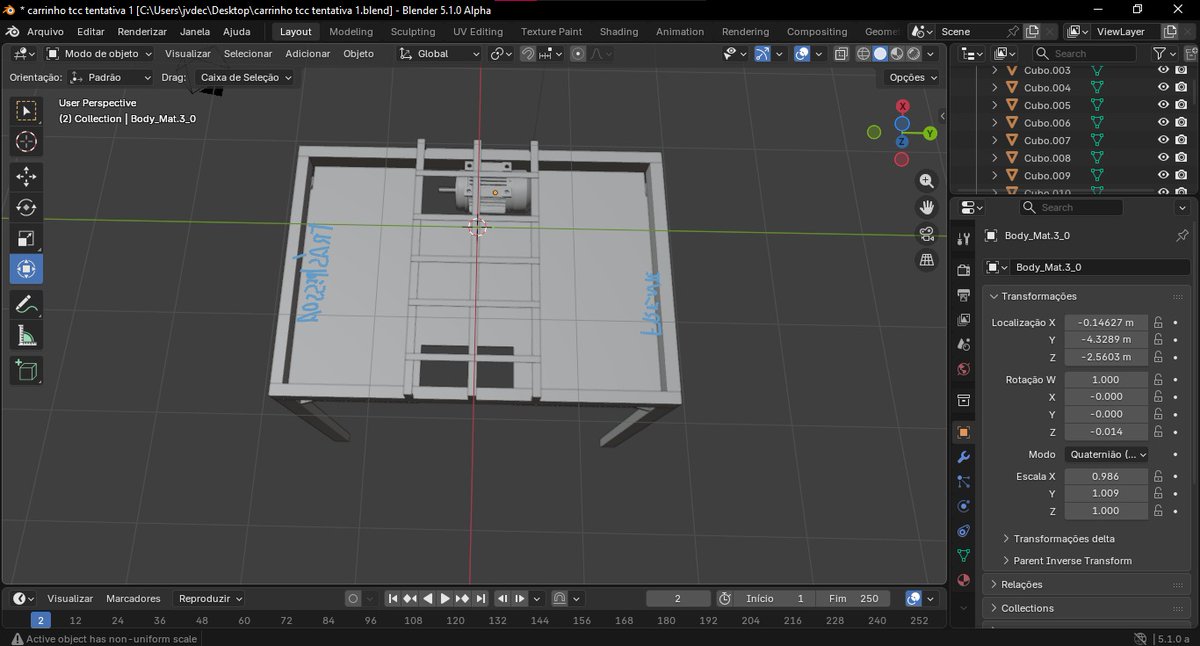
Task: Select the Annotate tool
Action: coord(27,305)
